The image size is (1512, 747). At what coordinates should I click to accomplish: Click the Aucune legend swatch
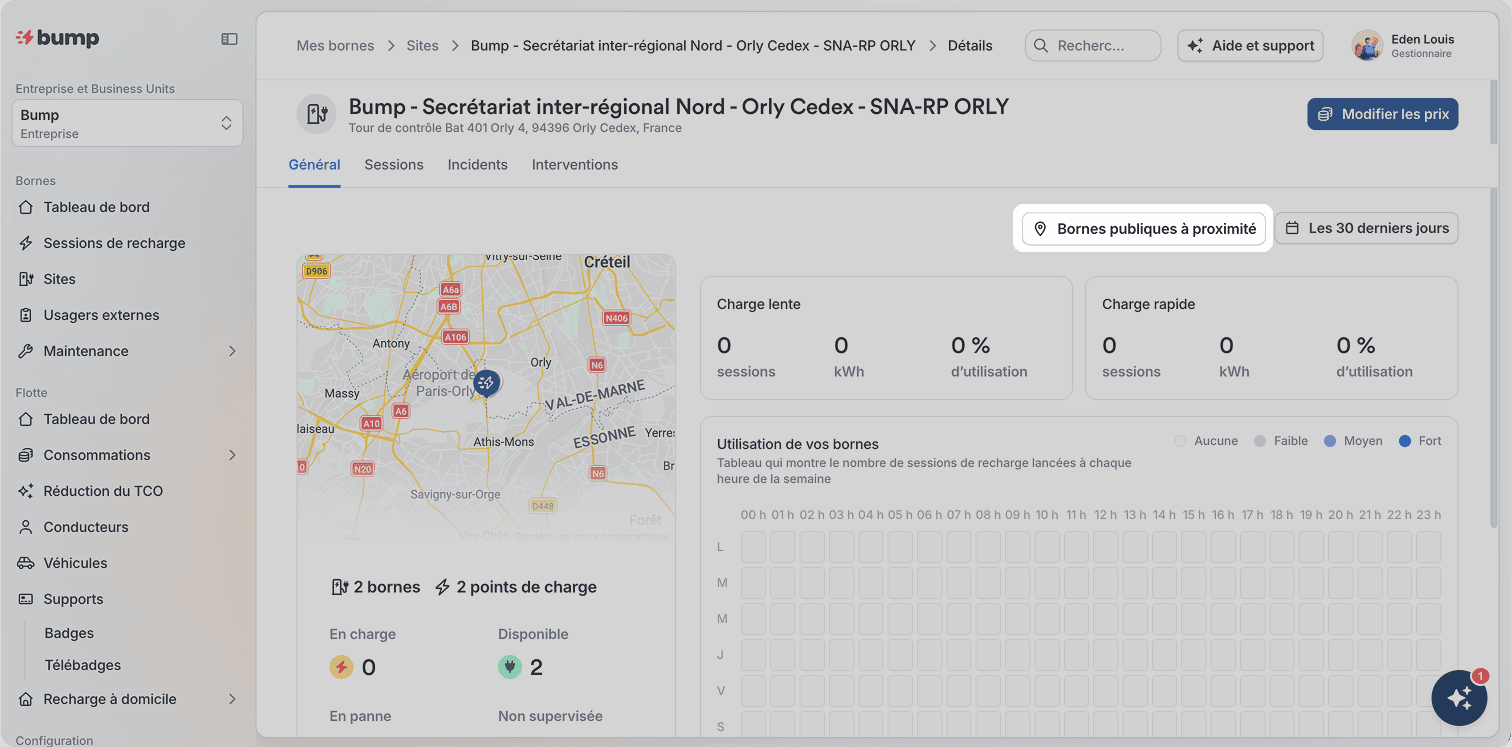point(1181,441)
